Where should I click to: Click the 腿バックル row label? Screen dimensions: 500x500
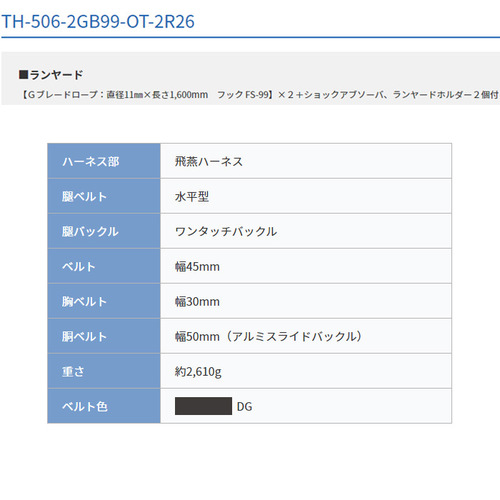pyautogui.click(x=90, y=232)
